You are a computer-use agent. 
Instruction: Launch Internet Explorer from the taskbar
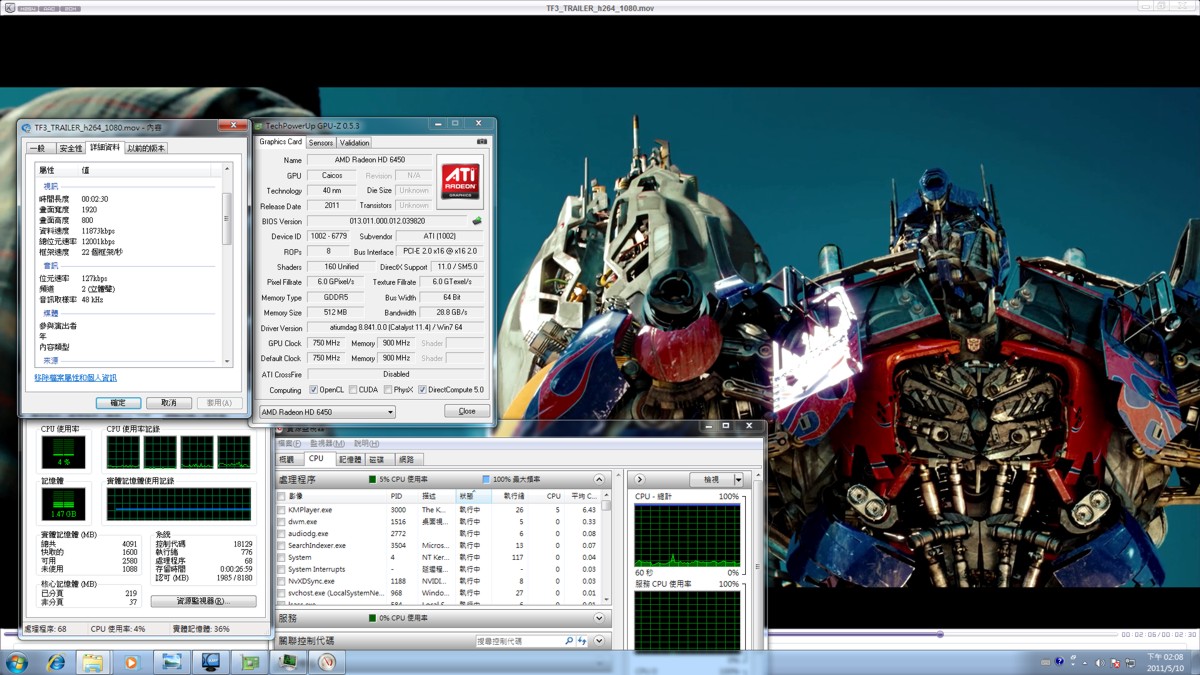click(56, 662)
